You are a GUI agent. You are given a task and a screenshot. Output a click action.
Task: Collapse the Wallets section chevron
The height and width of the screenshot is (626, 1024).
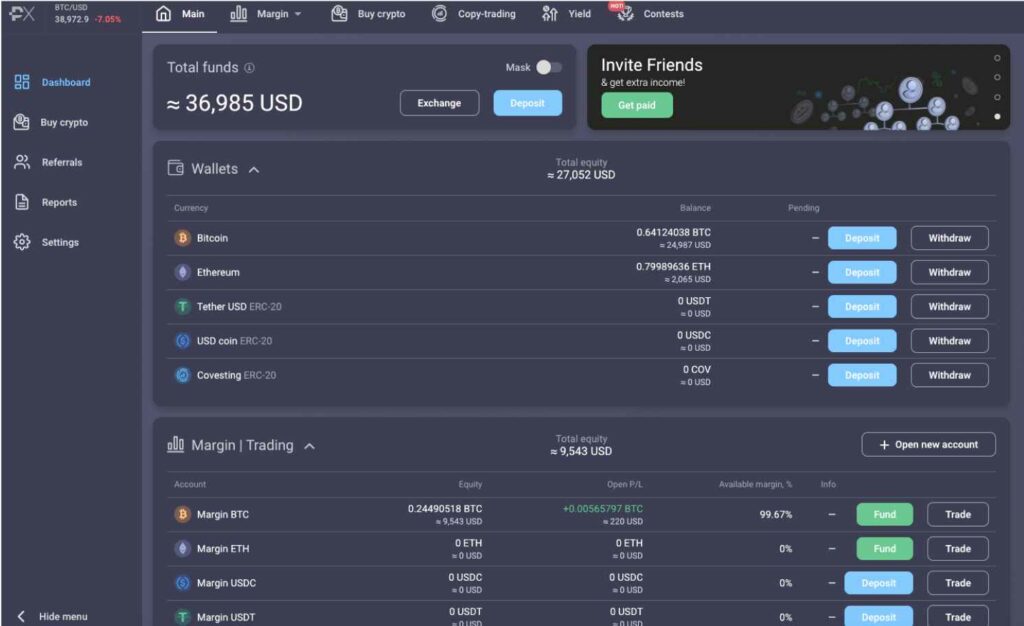(x=254, y=170)
